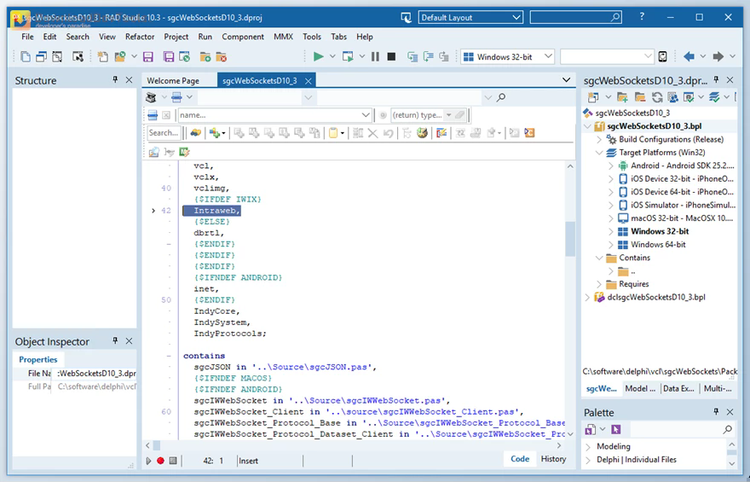This screenshot has width=750, height=482.
Task: Open the Data Explorer tab
Action: tap(678, 389)
